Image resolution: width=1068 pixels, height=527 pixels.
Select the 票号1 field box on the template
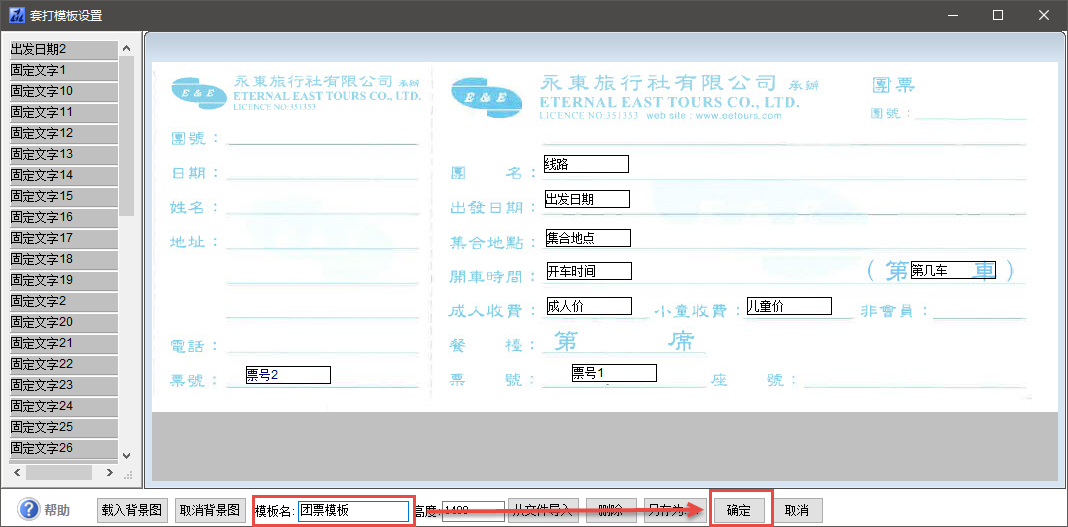click(614, 372)
